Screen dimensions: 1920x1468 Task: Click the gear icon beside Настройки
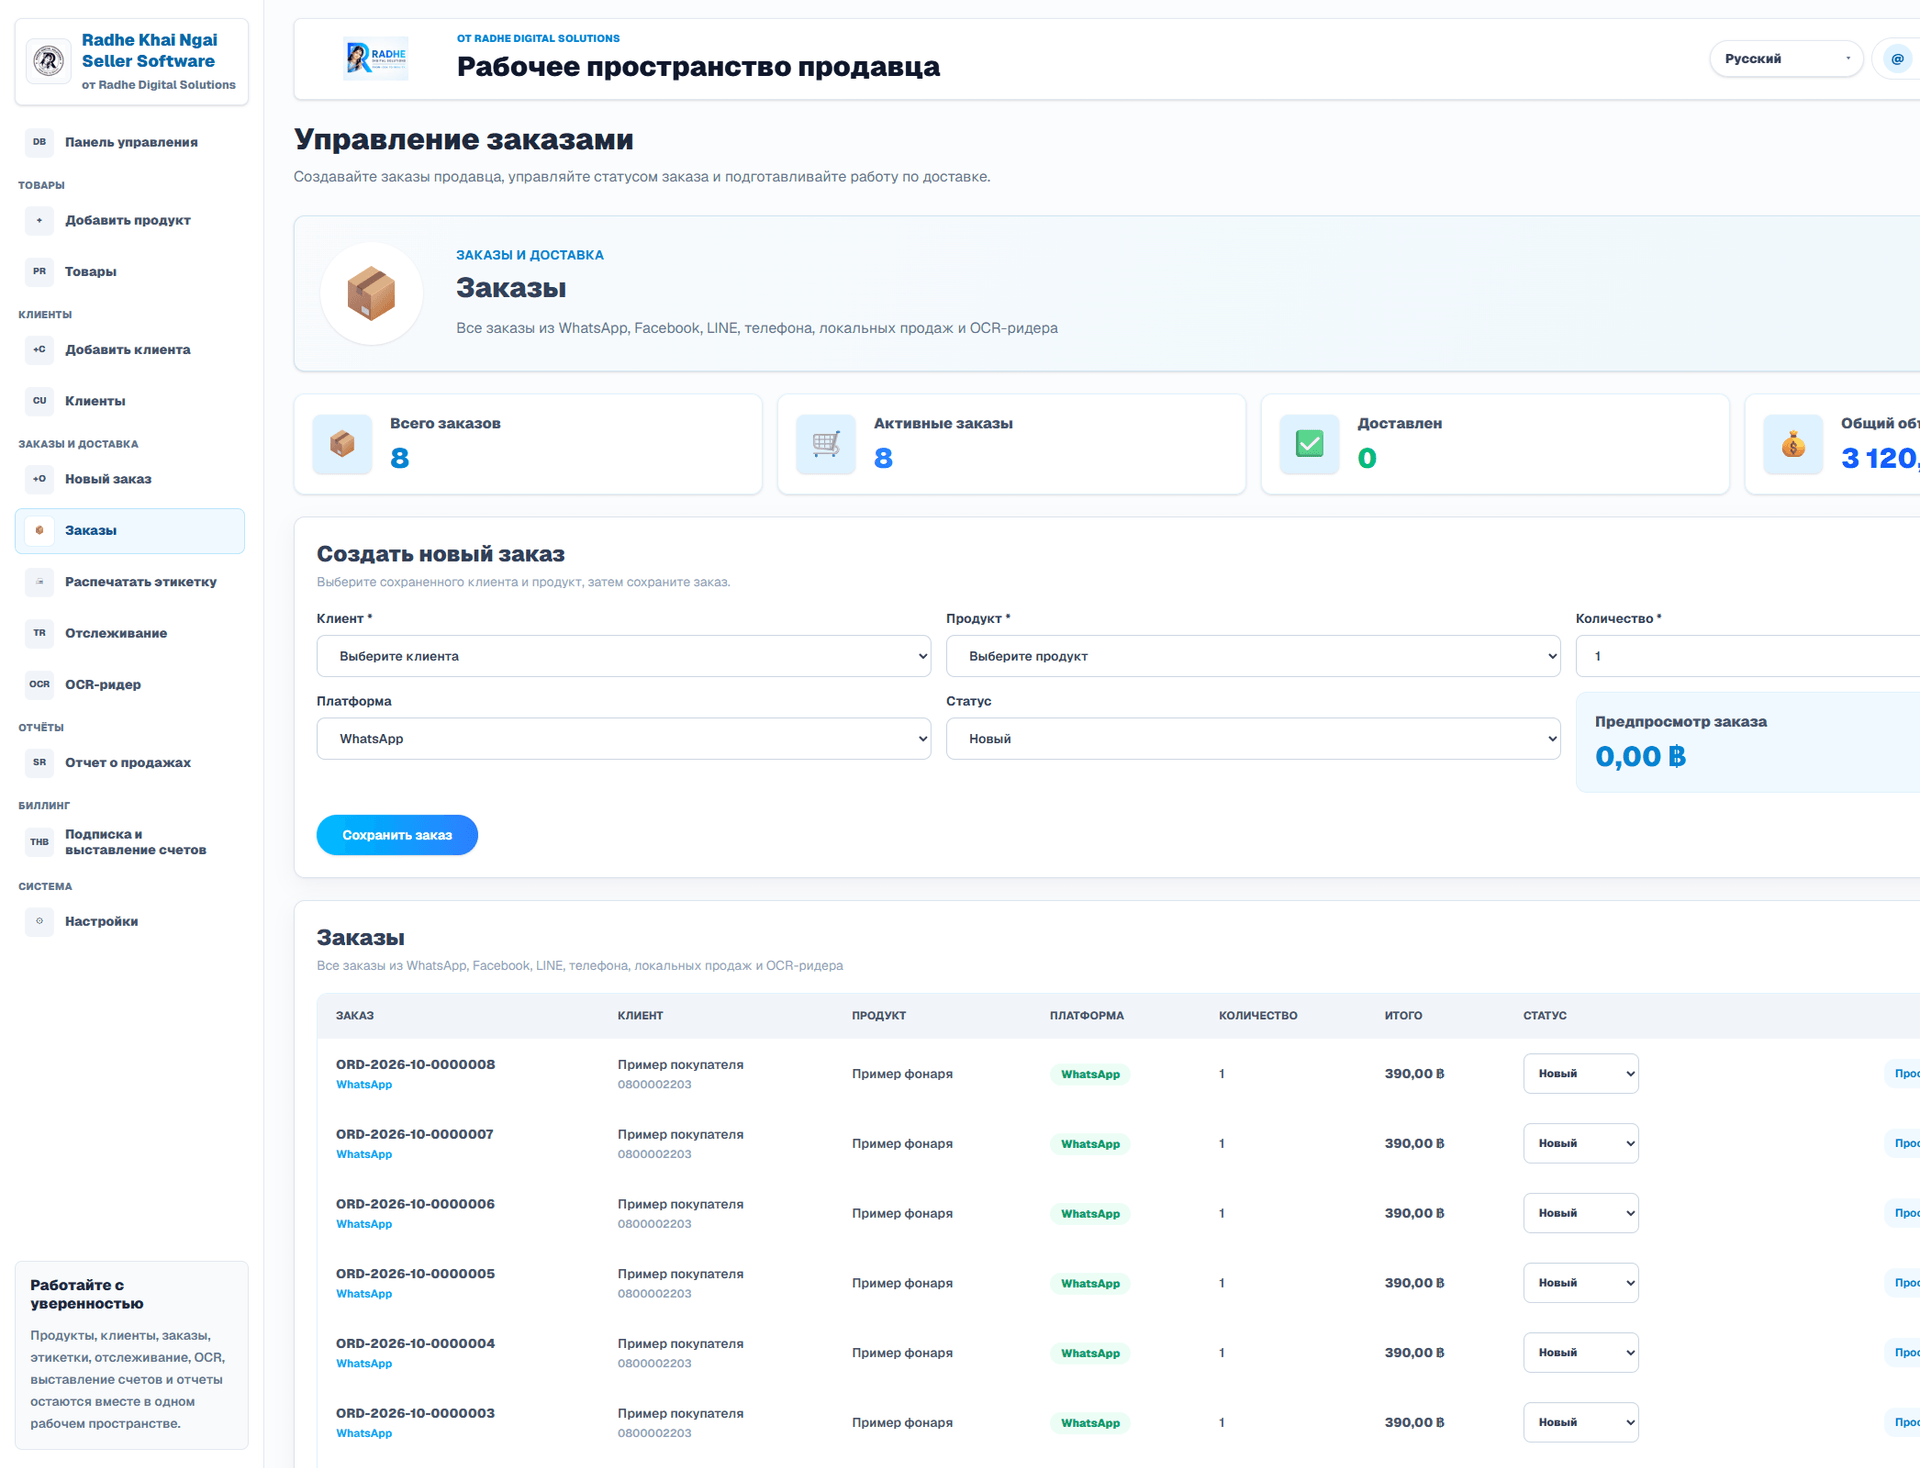[x=39, y=921]
